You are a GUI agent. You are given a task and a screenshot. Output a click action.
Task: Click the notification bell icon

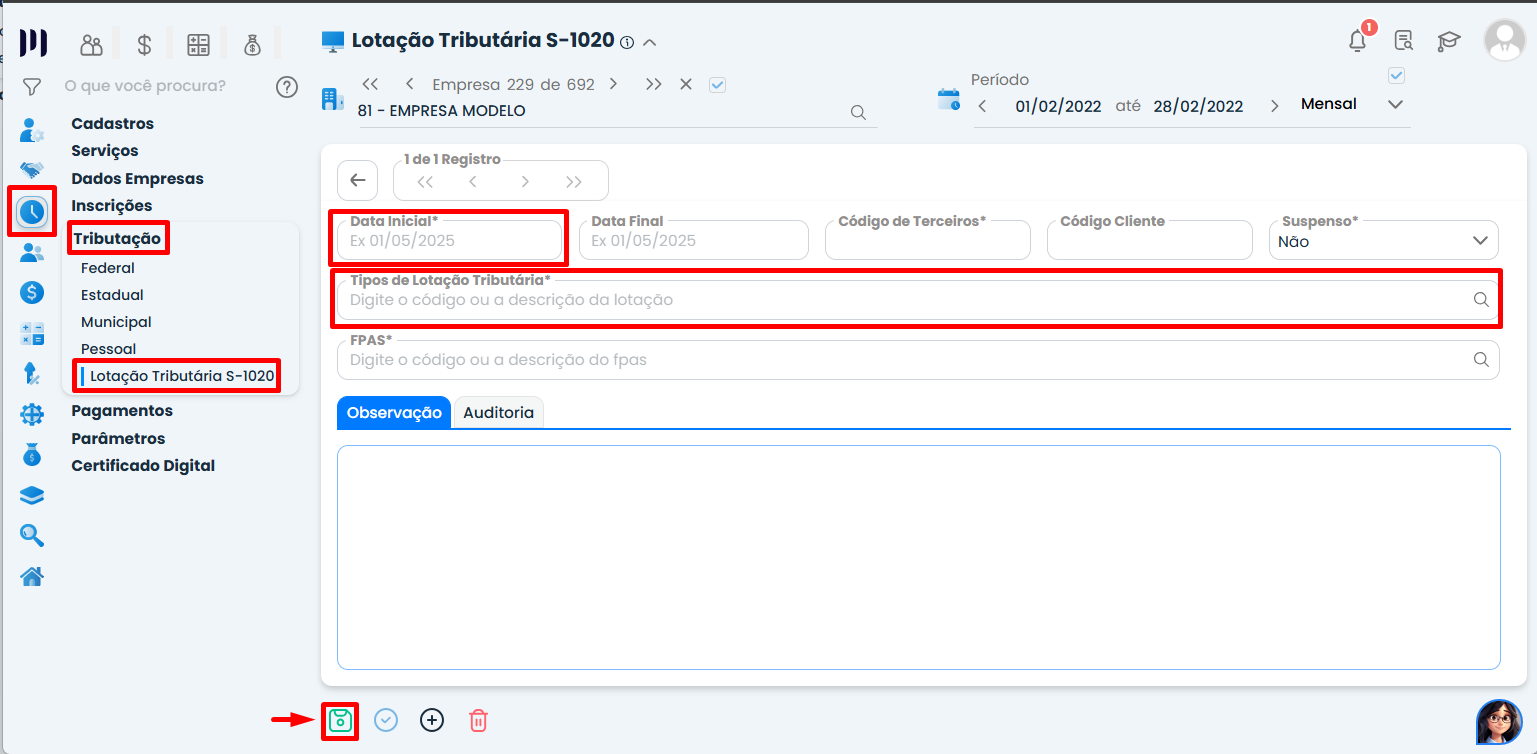(x=1357, y=41)
